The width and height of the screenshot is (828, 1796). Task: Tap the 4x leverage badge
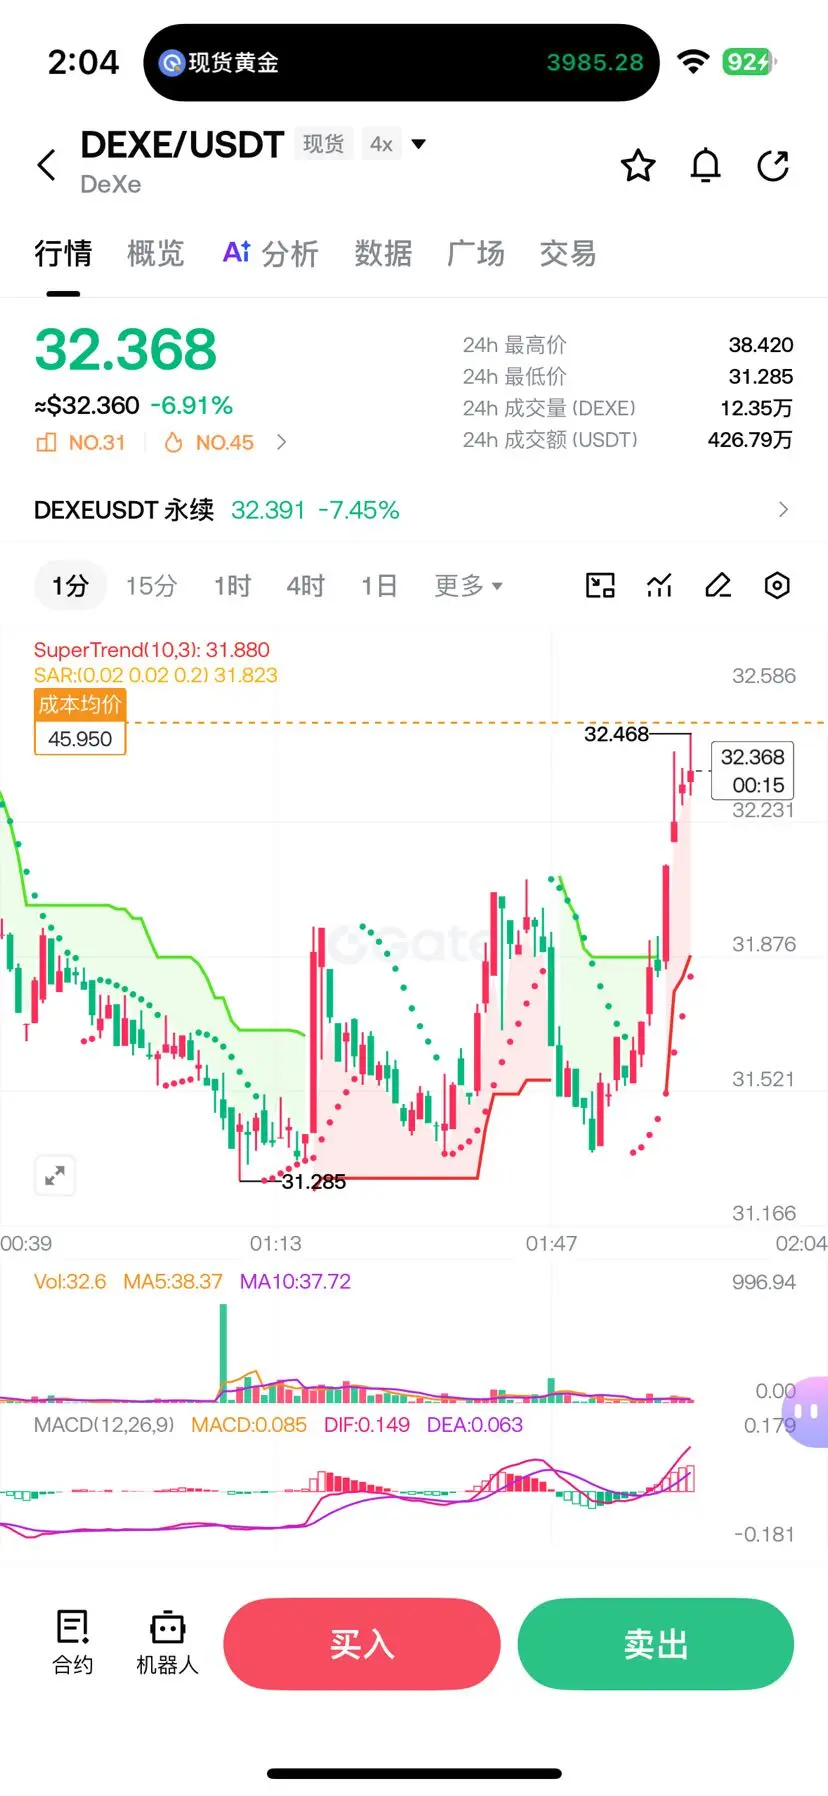click(x=381, y=144)
